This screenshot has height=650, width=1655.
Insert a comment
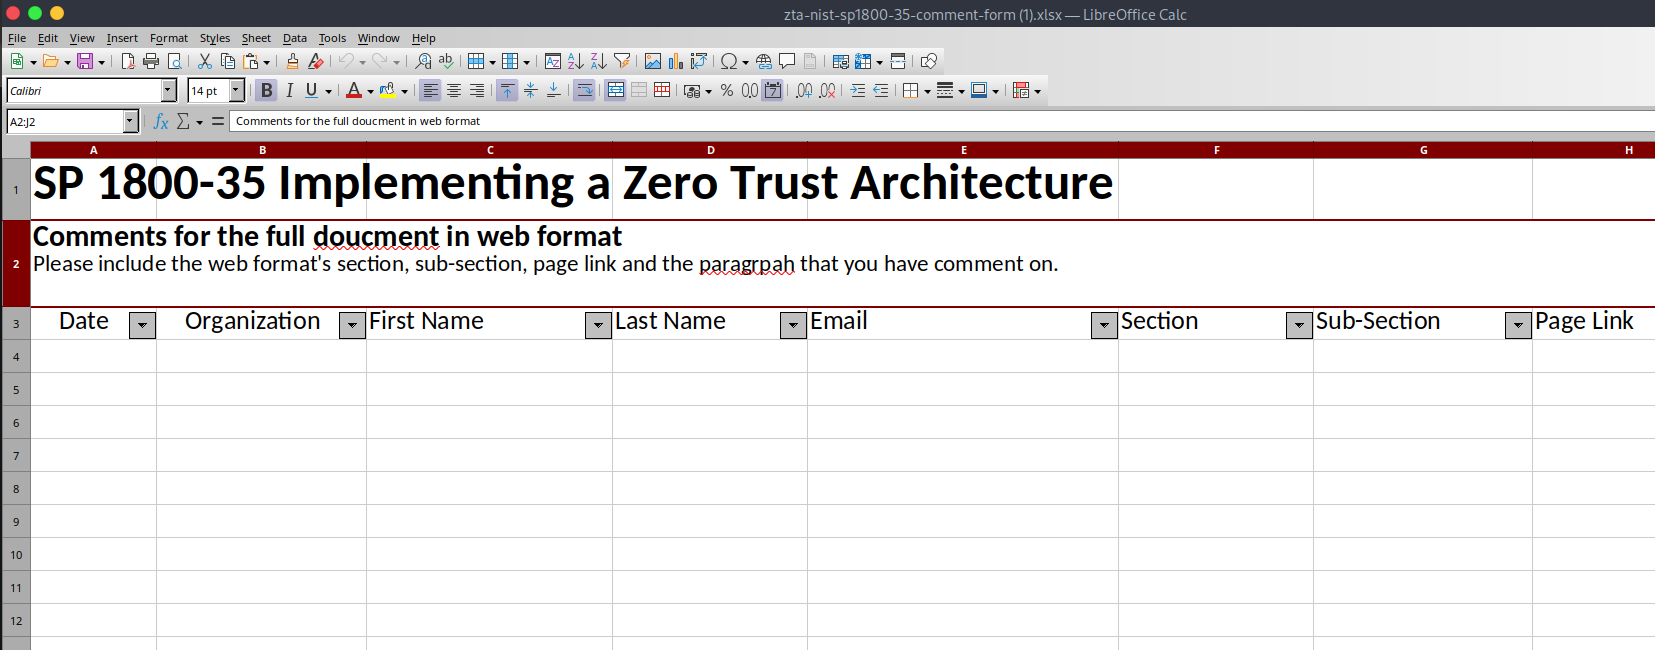(x=787, y=61)
